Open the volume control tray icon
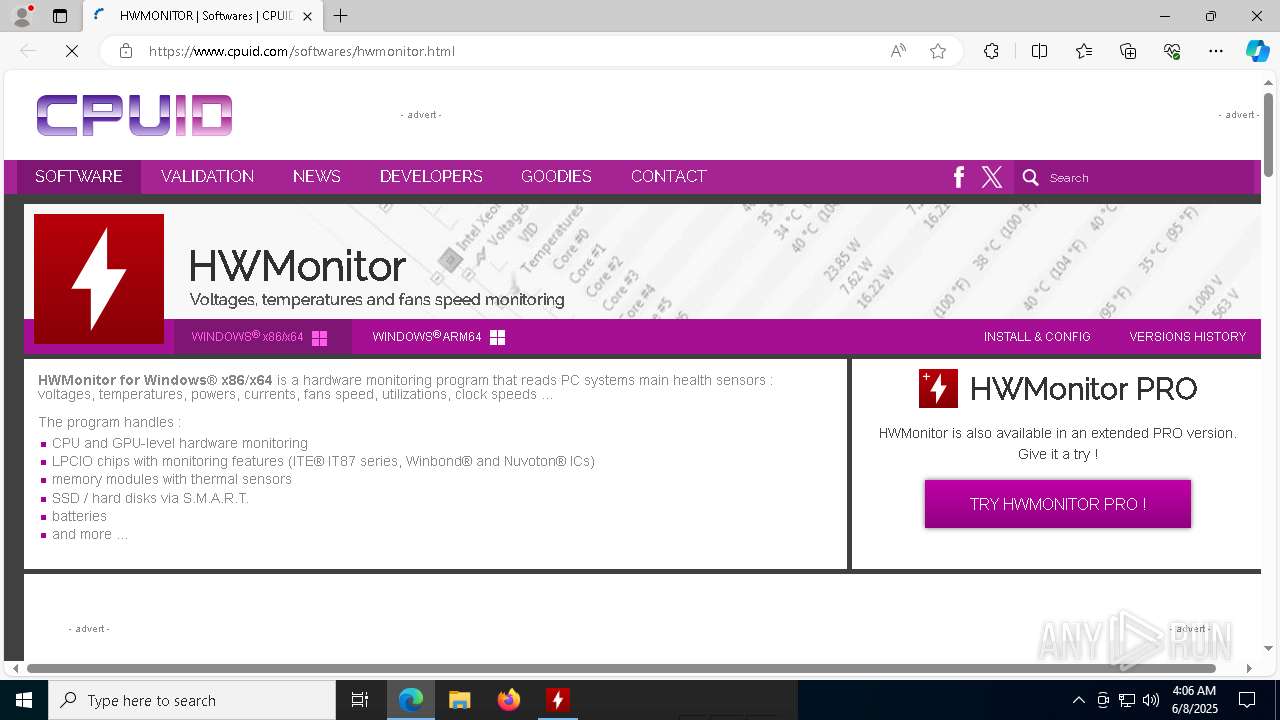The width and height of the screenshot is (1280, 720). pos(1151,700)
